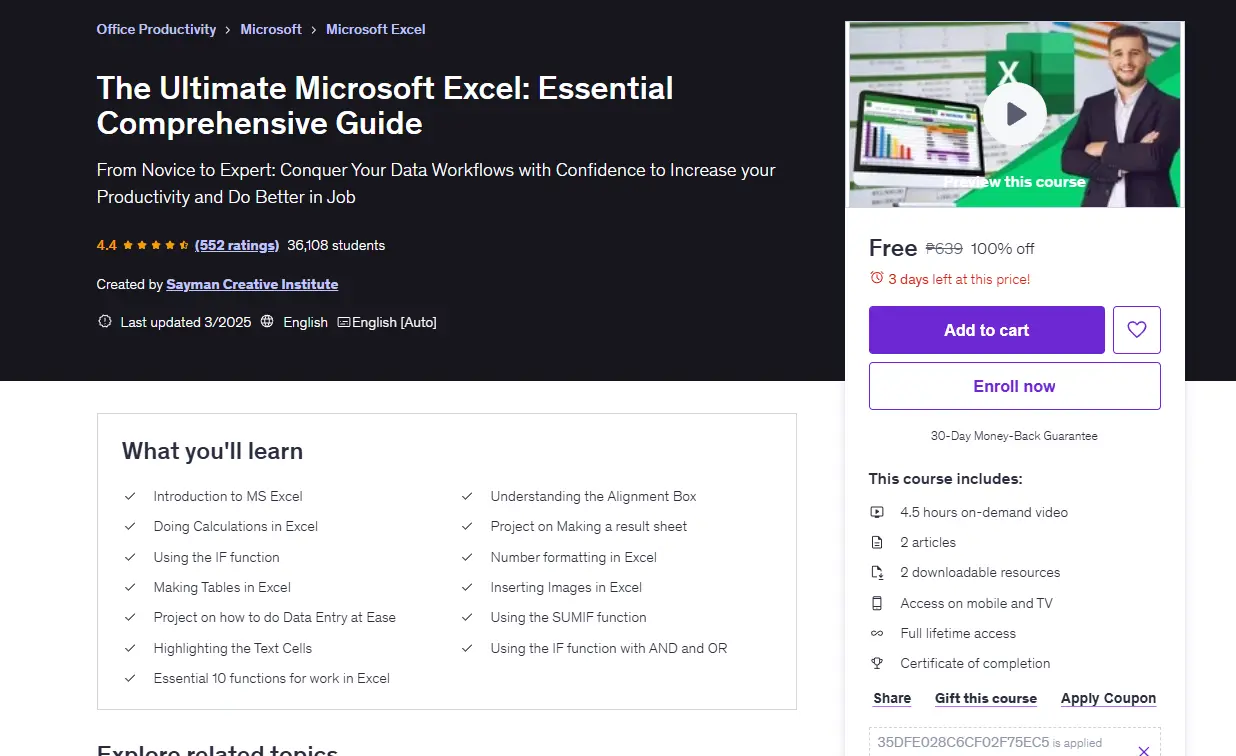Click the course title heading
The height and width of the screenshot is (756, 1236).
385,105
